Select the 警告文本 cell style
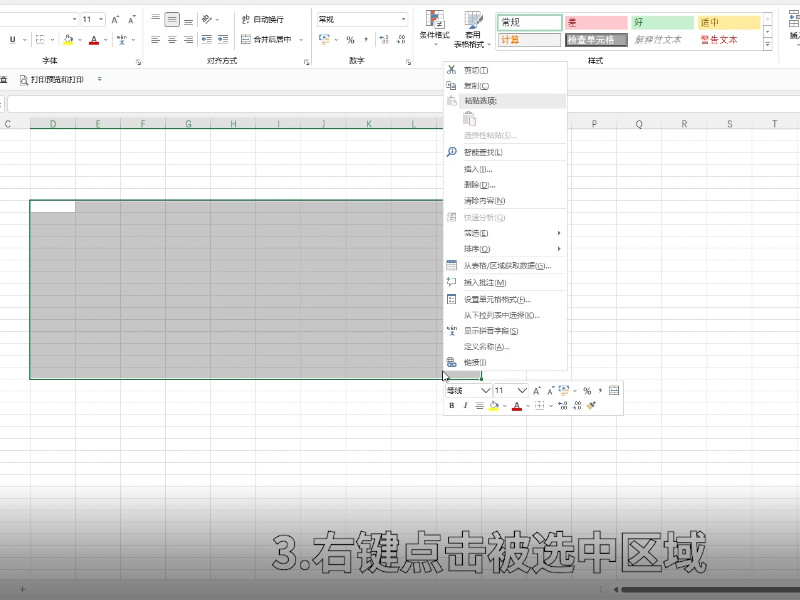 729,40
